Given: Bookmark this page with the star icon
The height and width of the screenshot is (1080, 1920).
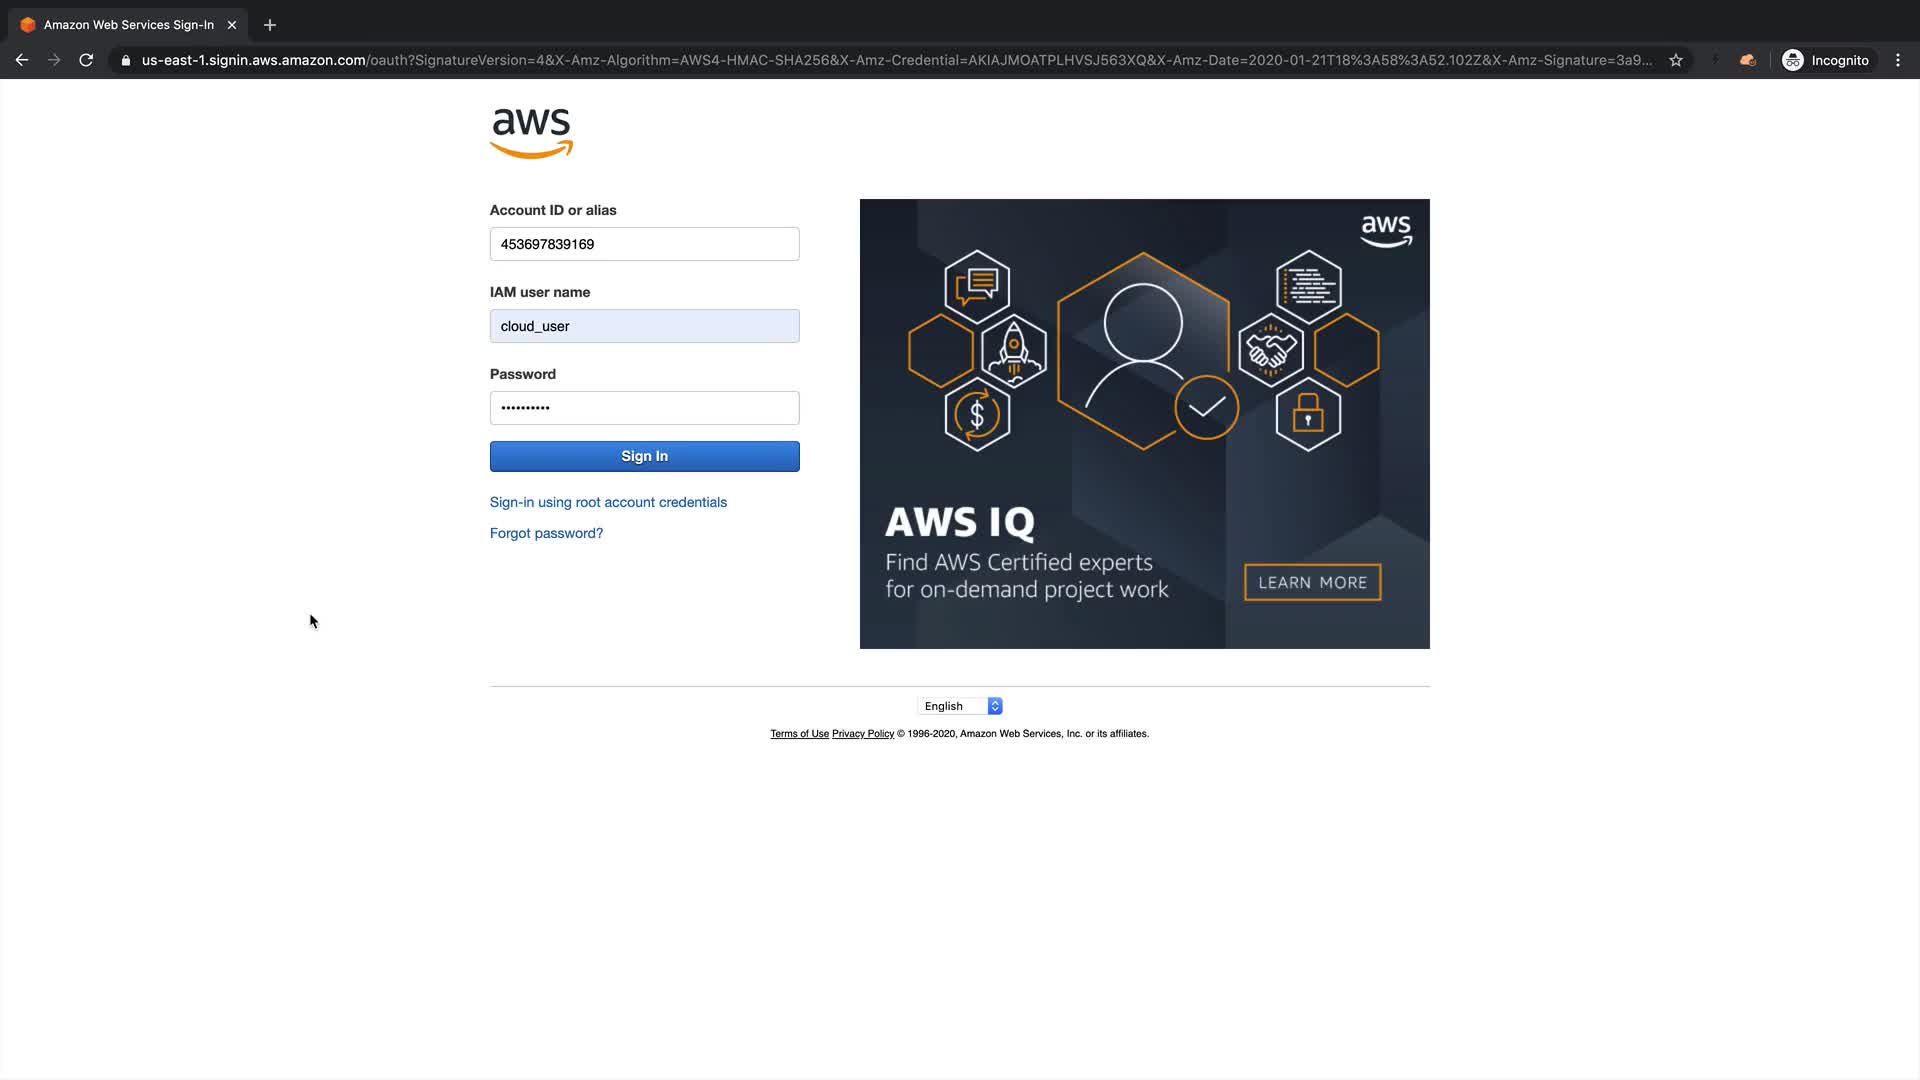Looking at the screenshot, I should pyautogui.click(x=1676, y=60).
